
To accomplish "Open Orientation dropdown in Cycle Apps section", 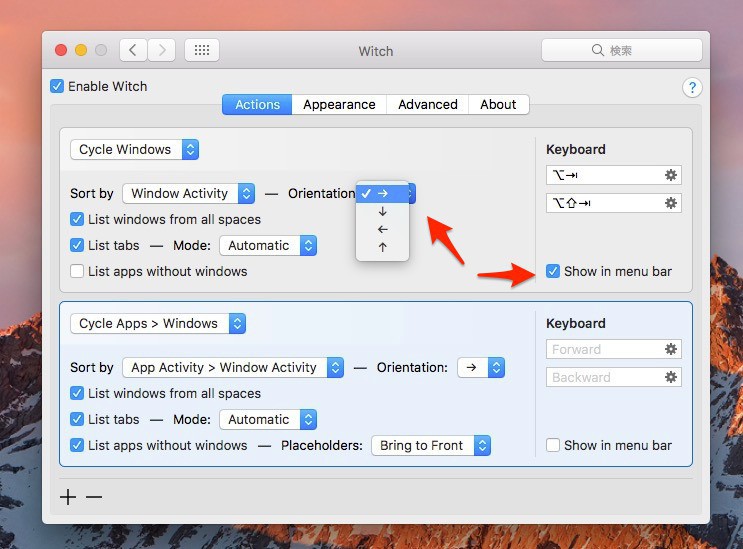I will point(481,368).
